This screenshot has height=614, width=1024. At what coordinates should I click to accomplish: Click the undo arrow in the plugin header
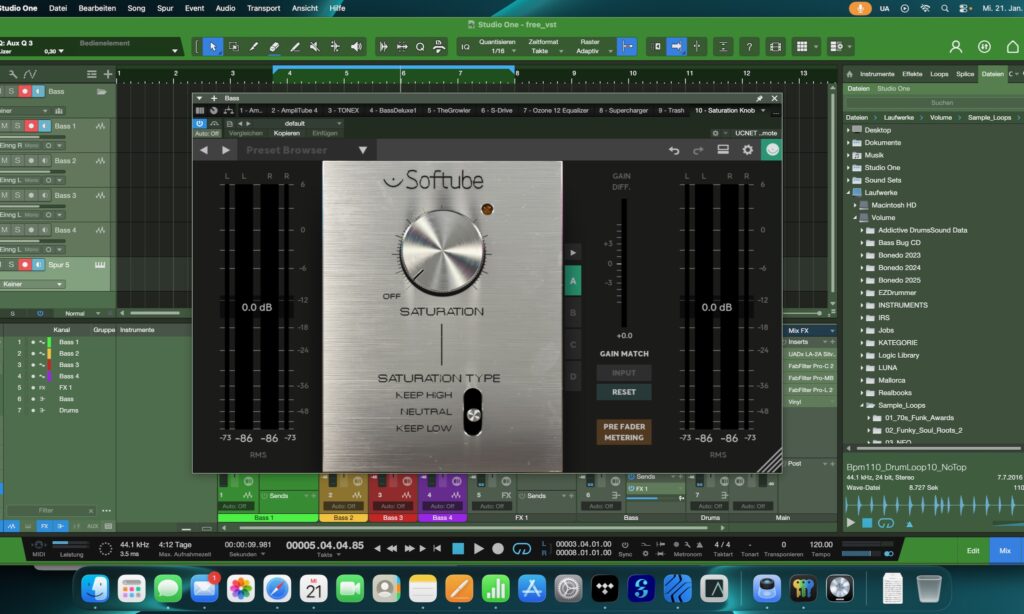tap(674, 148)
